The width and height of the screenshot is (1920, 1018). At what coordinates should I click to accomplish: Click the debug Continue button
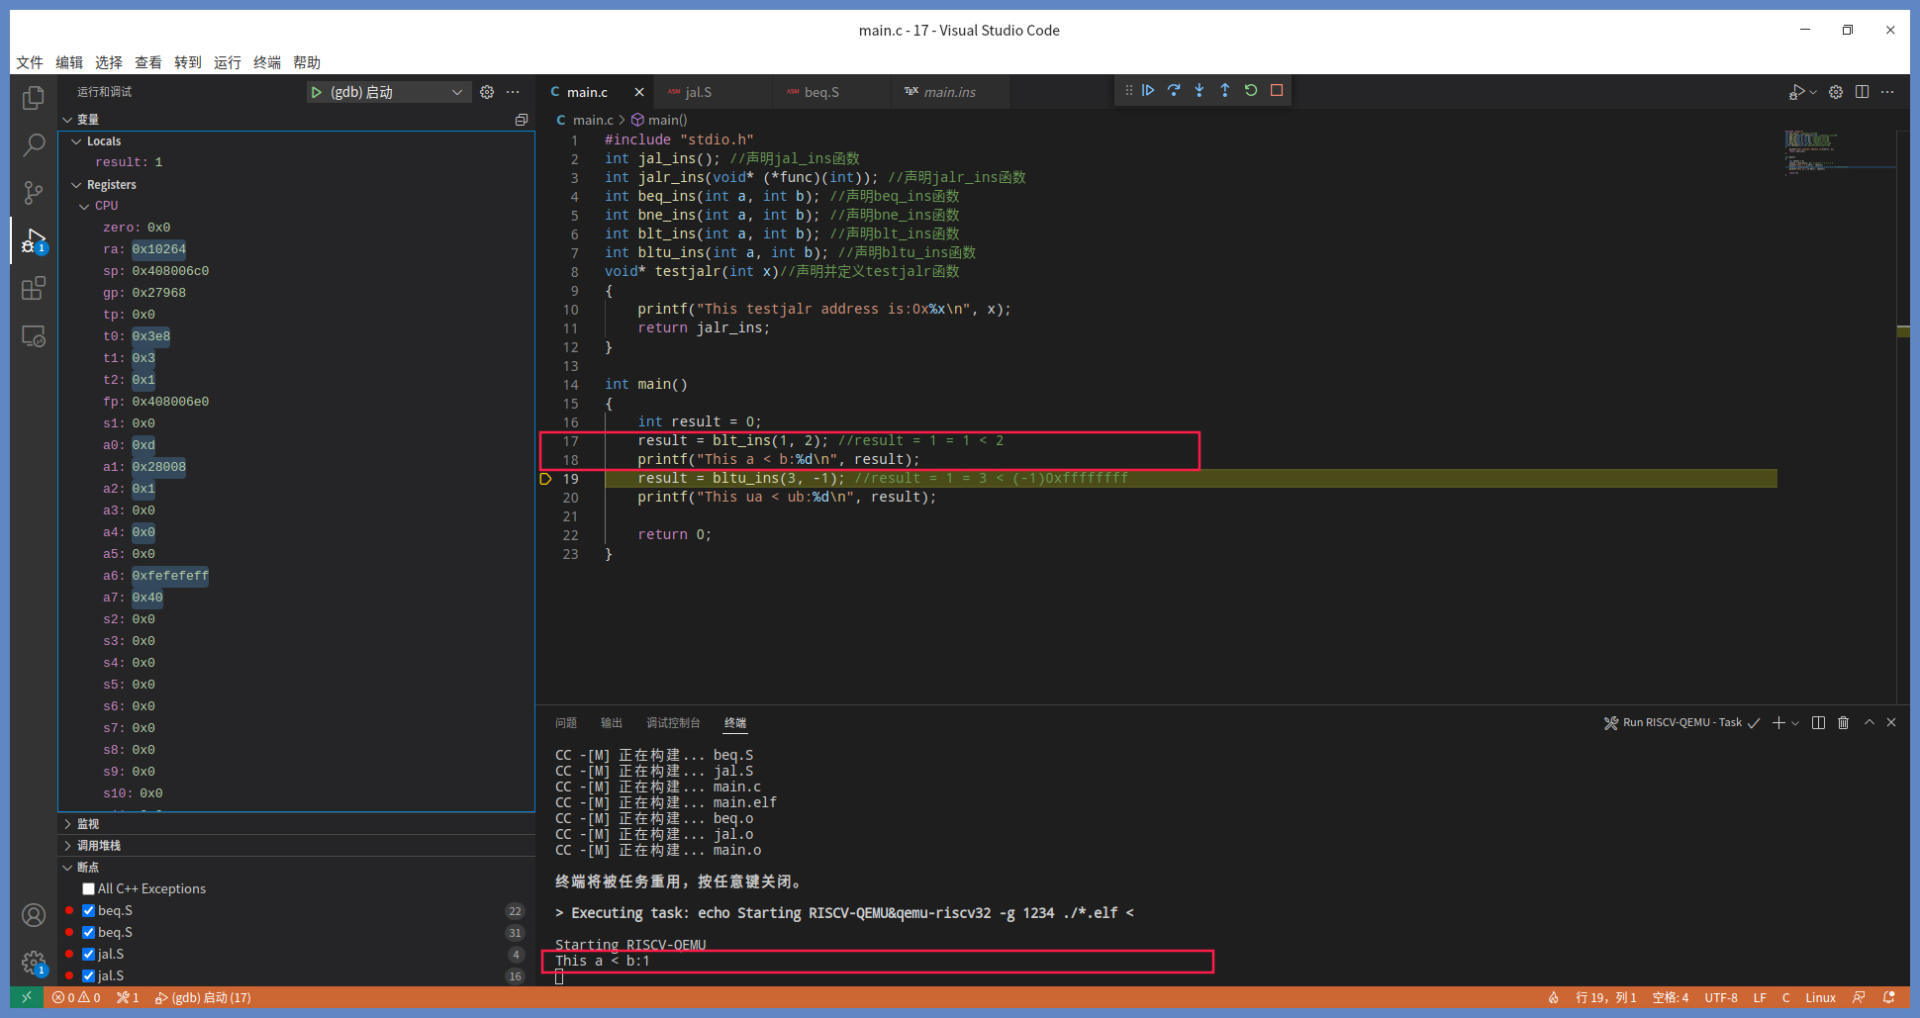point(1148,90)
